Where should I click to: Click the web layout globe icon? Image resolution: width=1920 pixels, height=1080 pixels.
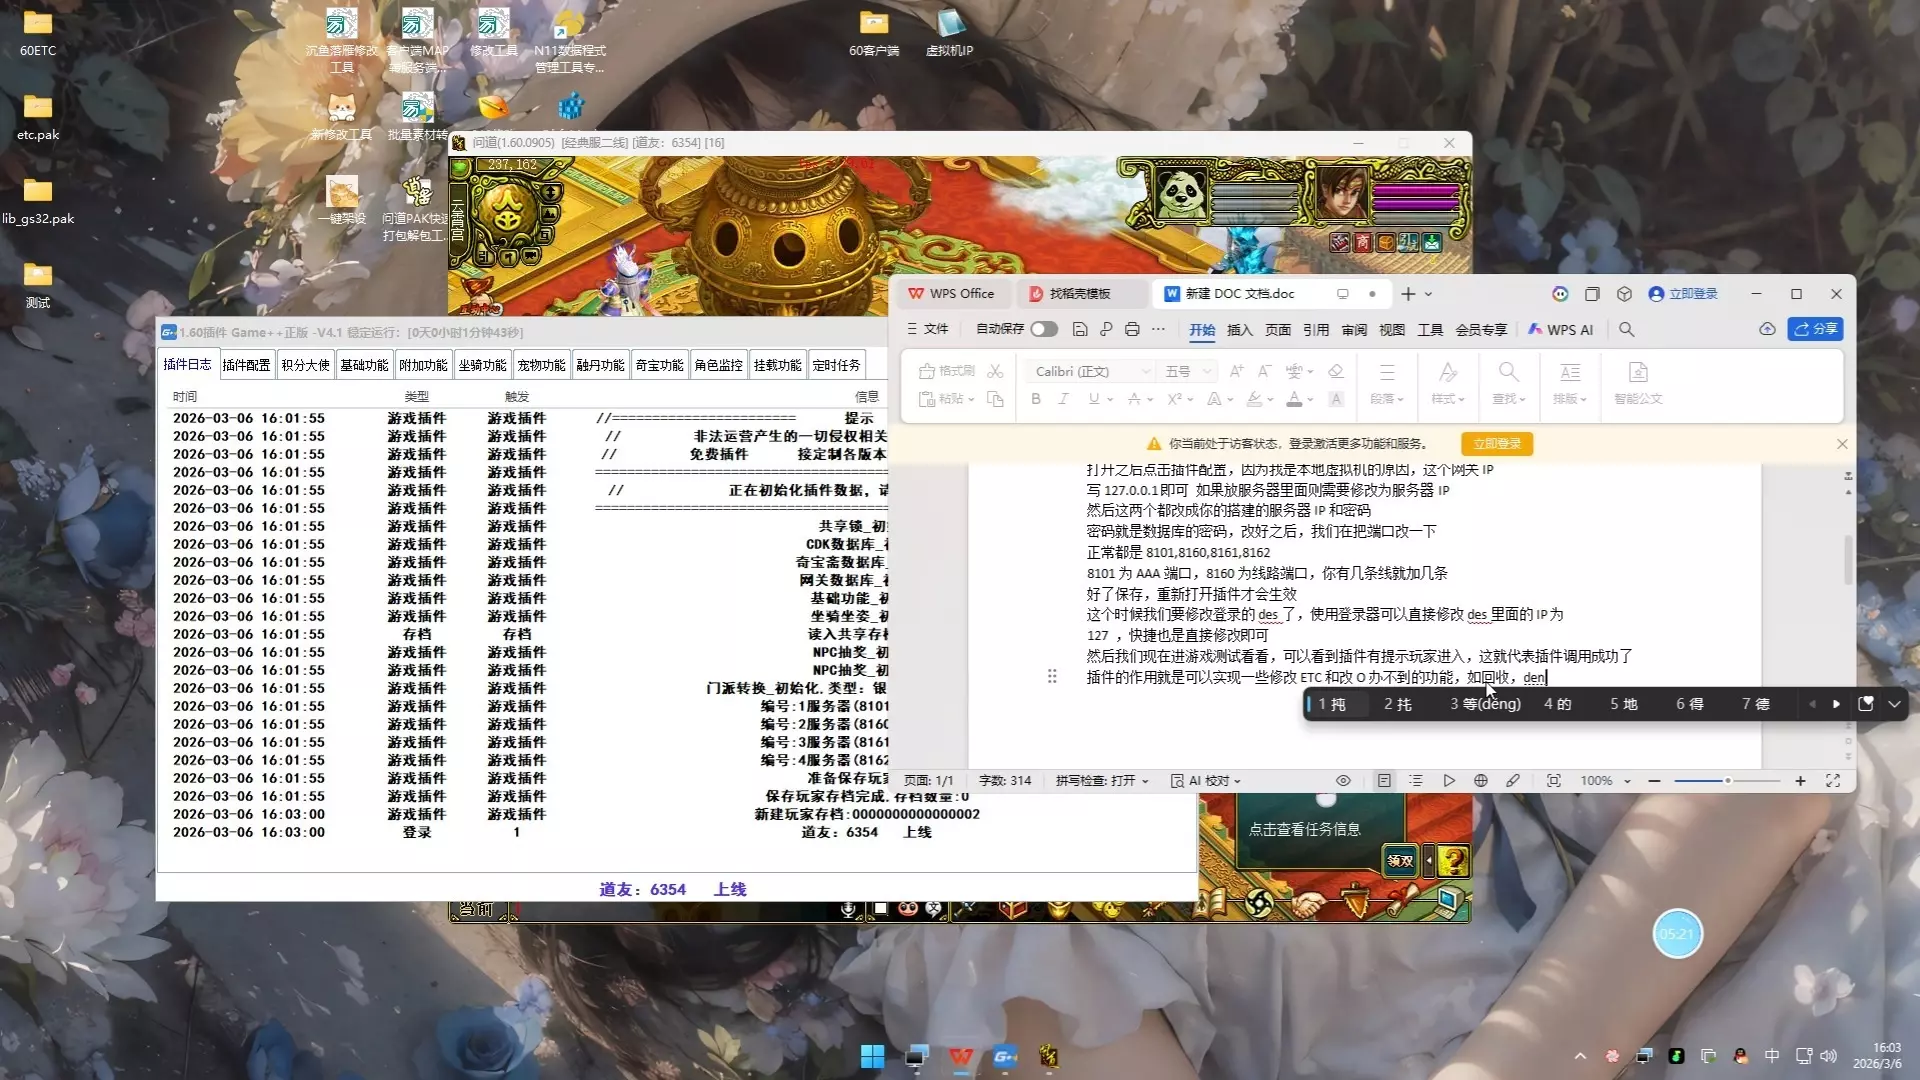tap(1481, 781)
